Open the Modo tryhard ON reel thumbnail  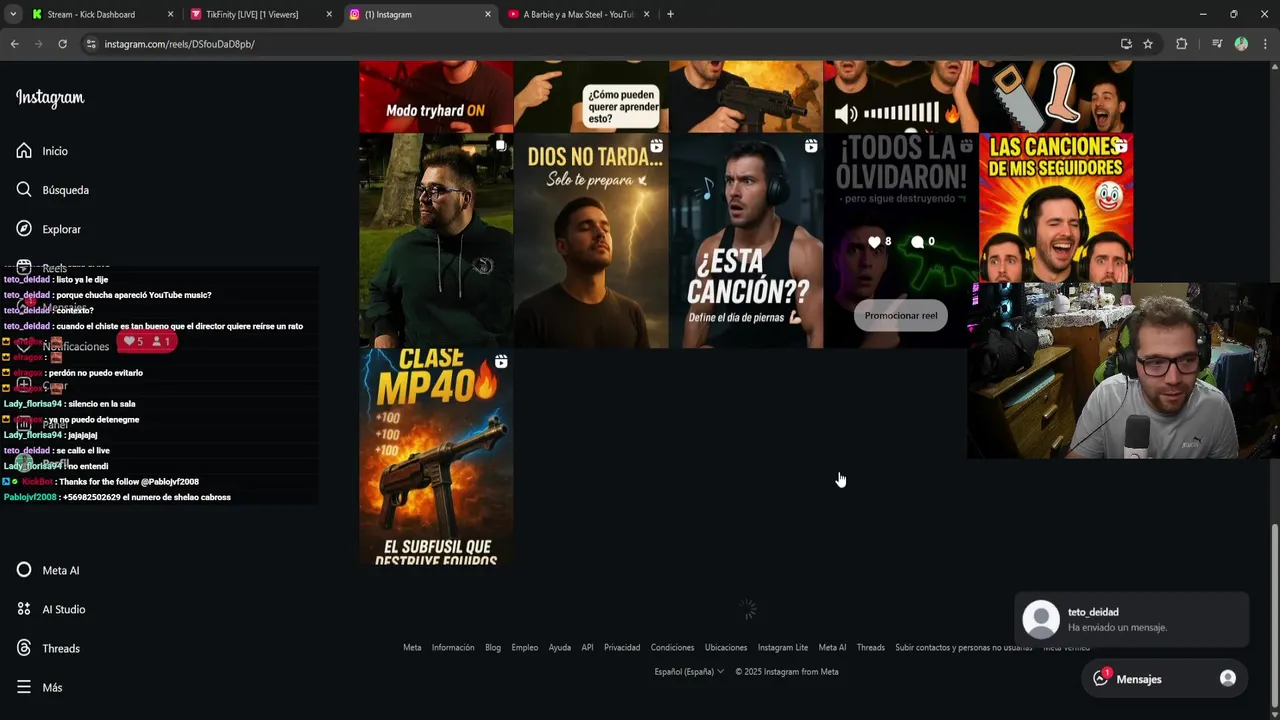coord(436,96)
